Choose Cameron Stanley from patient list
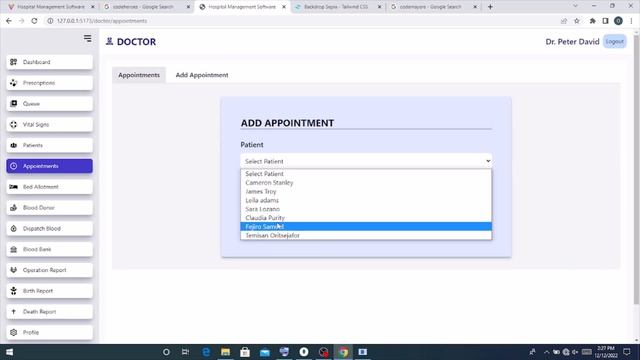 (366, 182)
